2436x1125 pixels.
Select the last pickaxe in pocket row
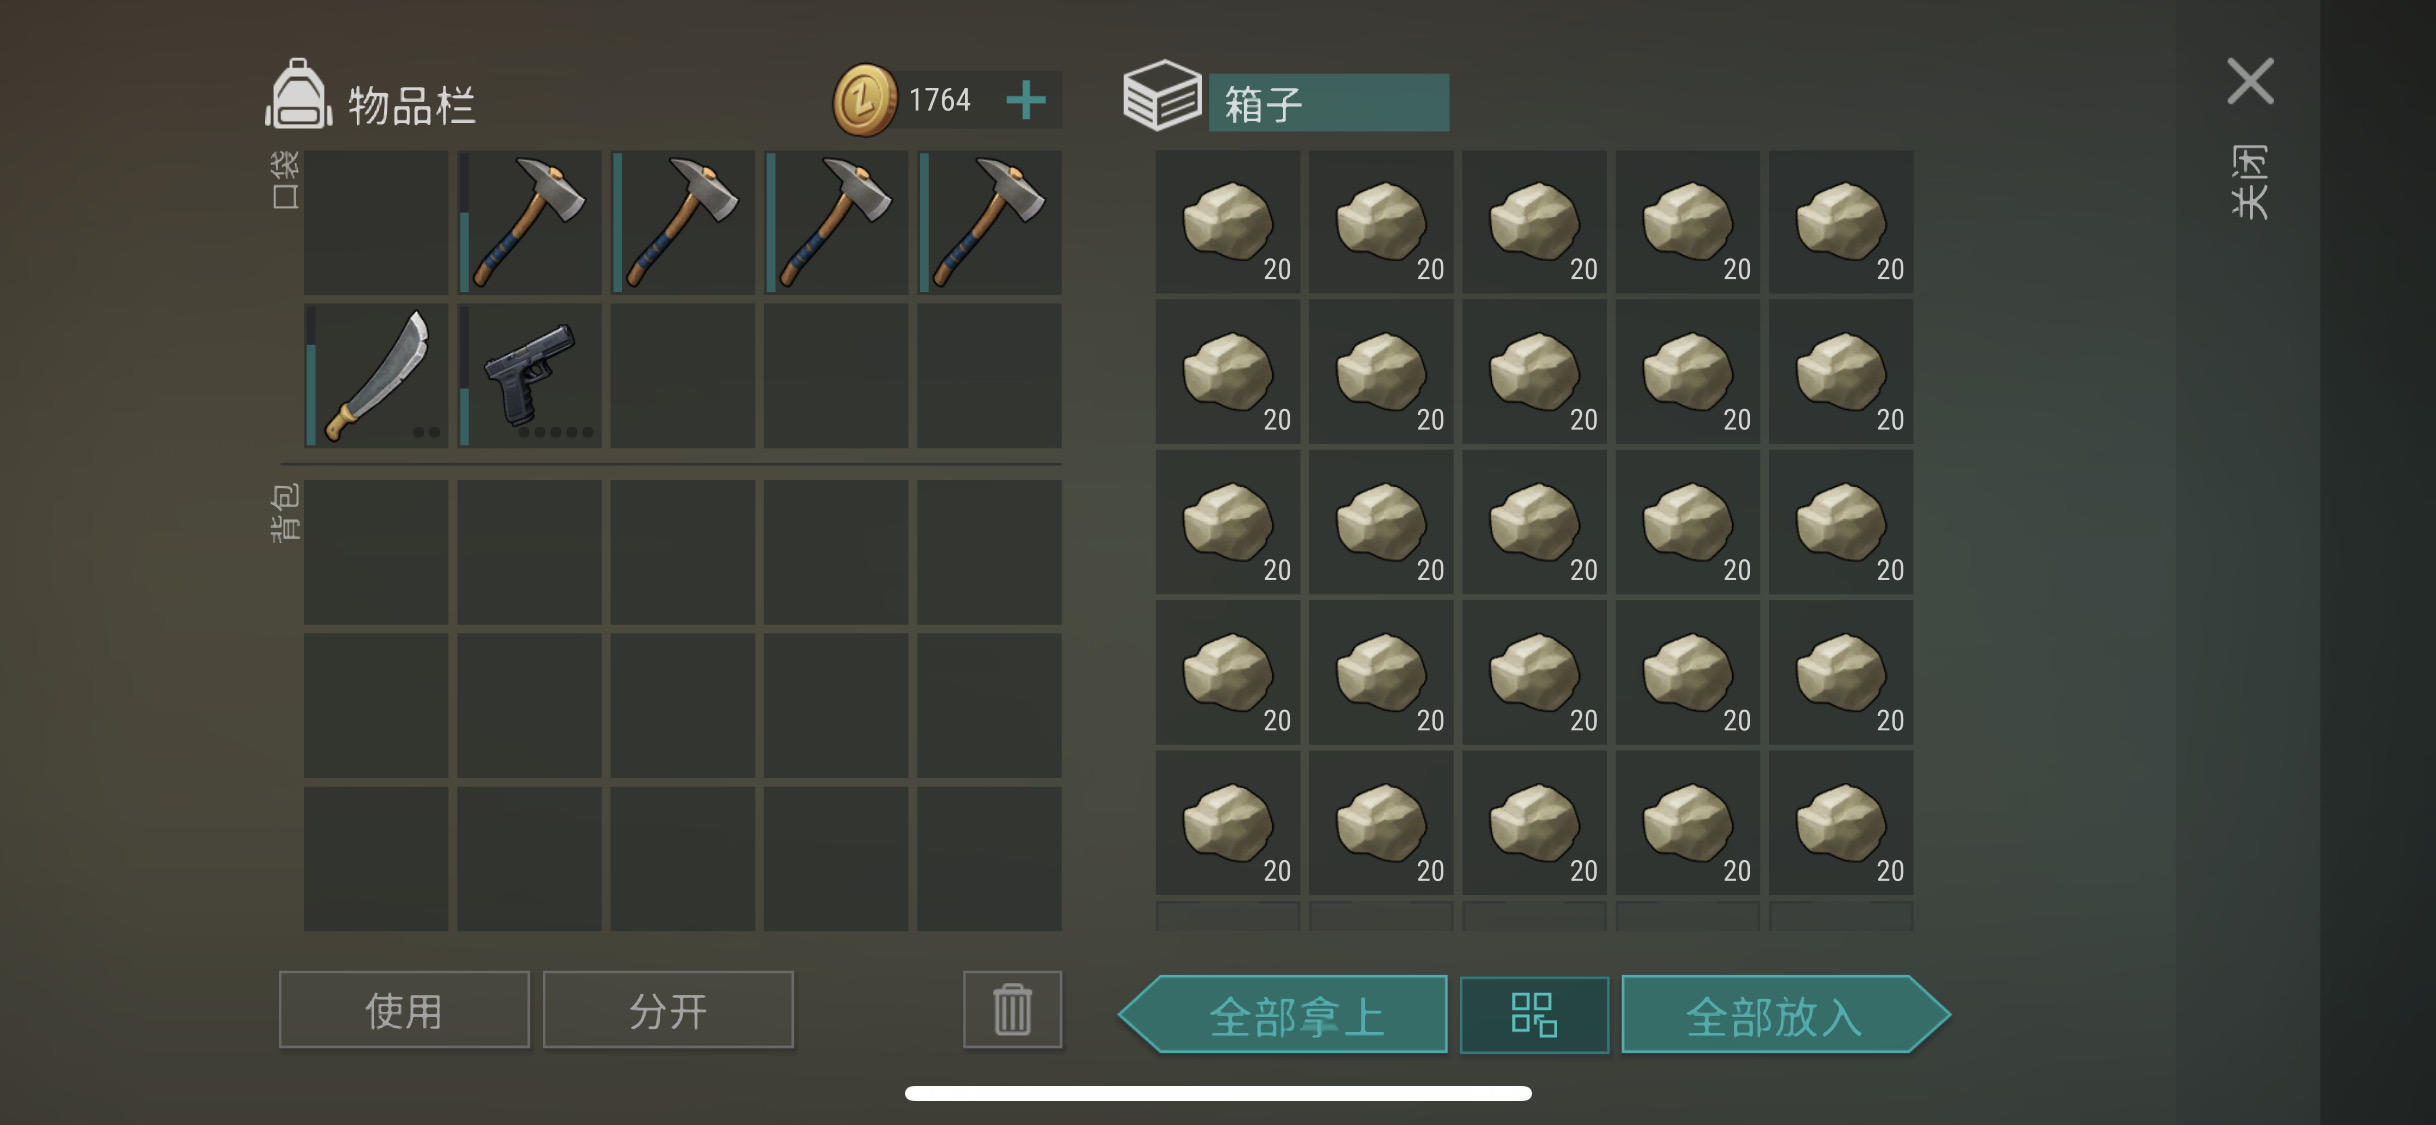pos(989,222)
